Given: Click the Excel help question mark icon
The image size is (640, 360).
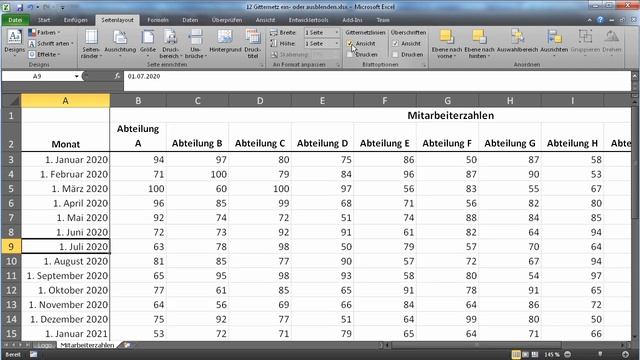Looking at the screenshot, I should [x=600, y=20].
